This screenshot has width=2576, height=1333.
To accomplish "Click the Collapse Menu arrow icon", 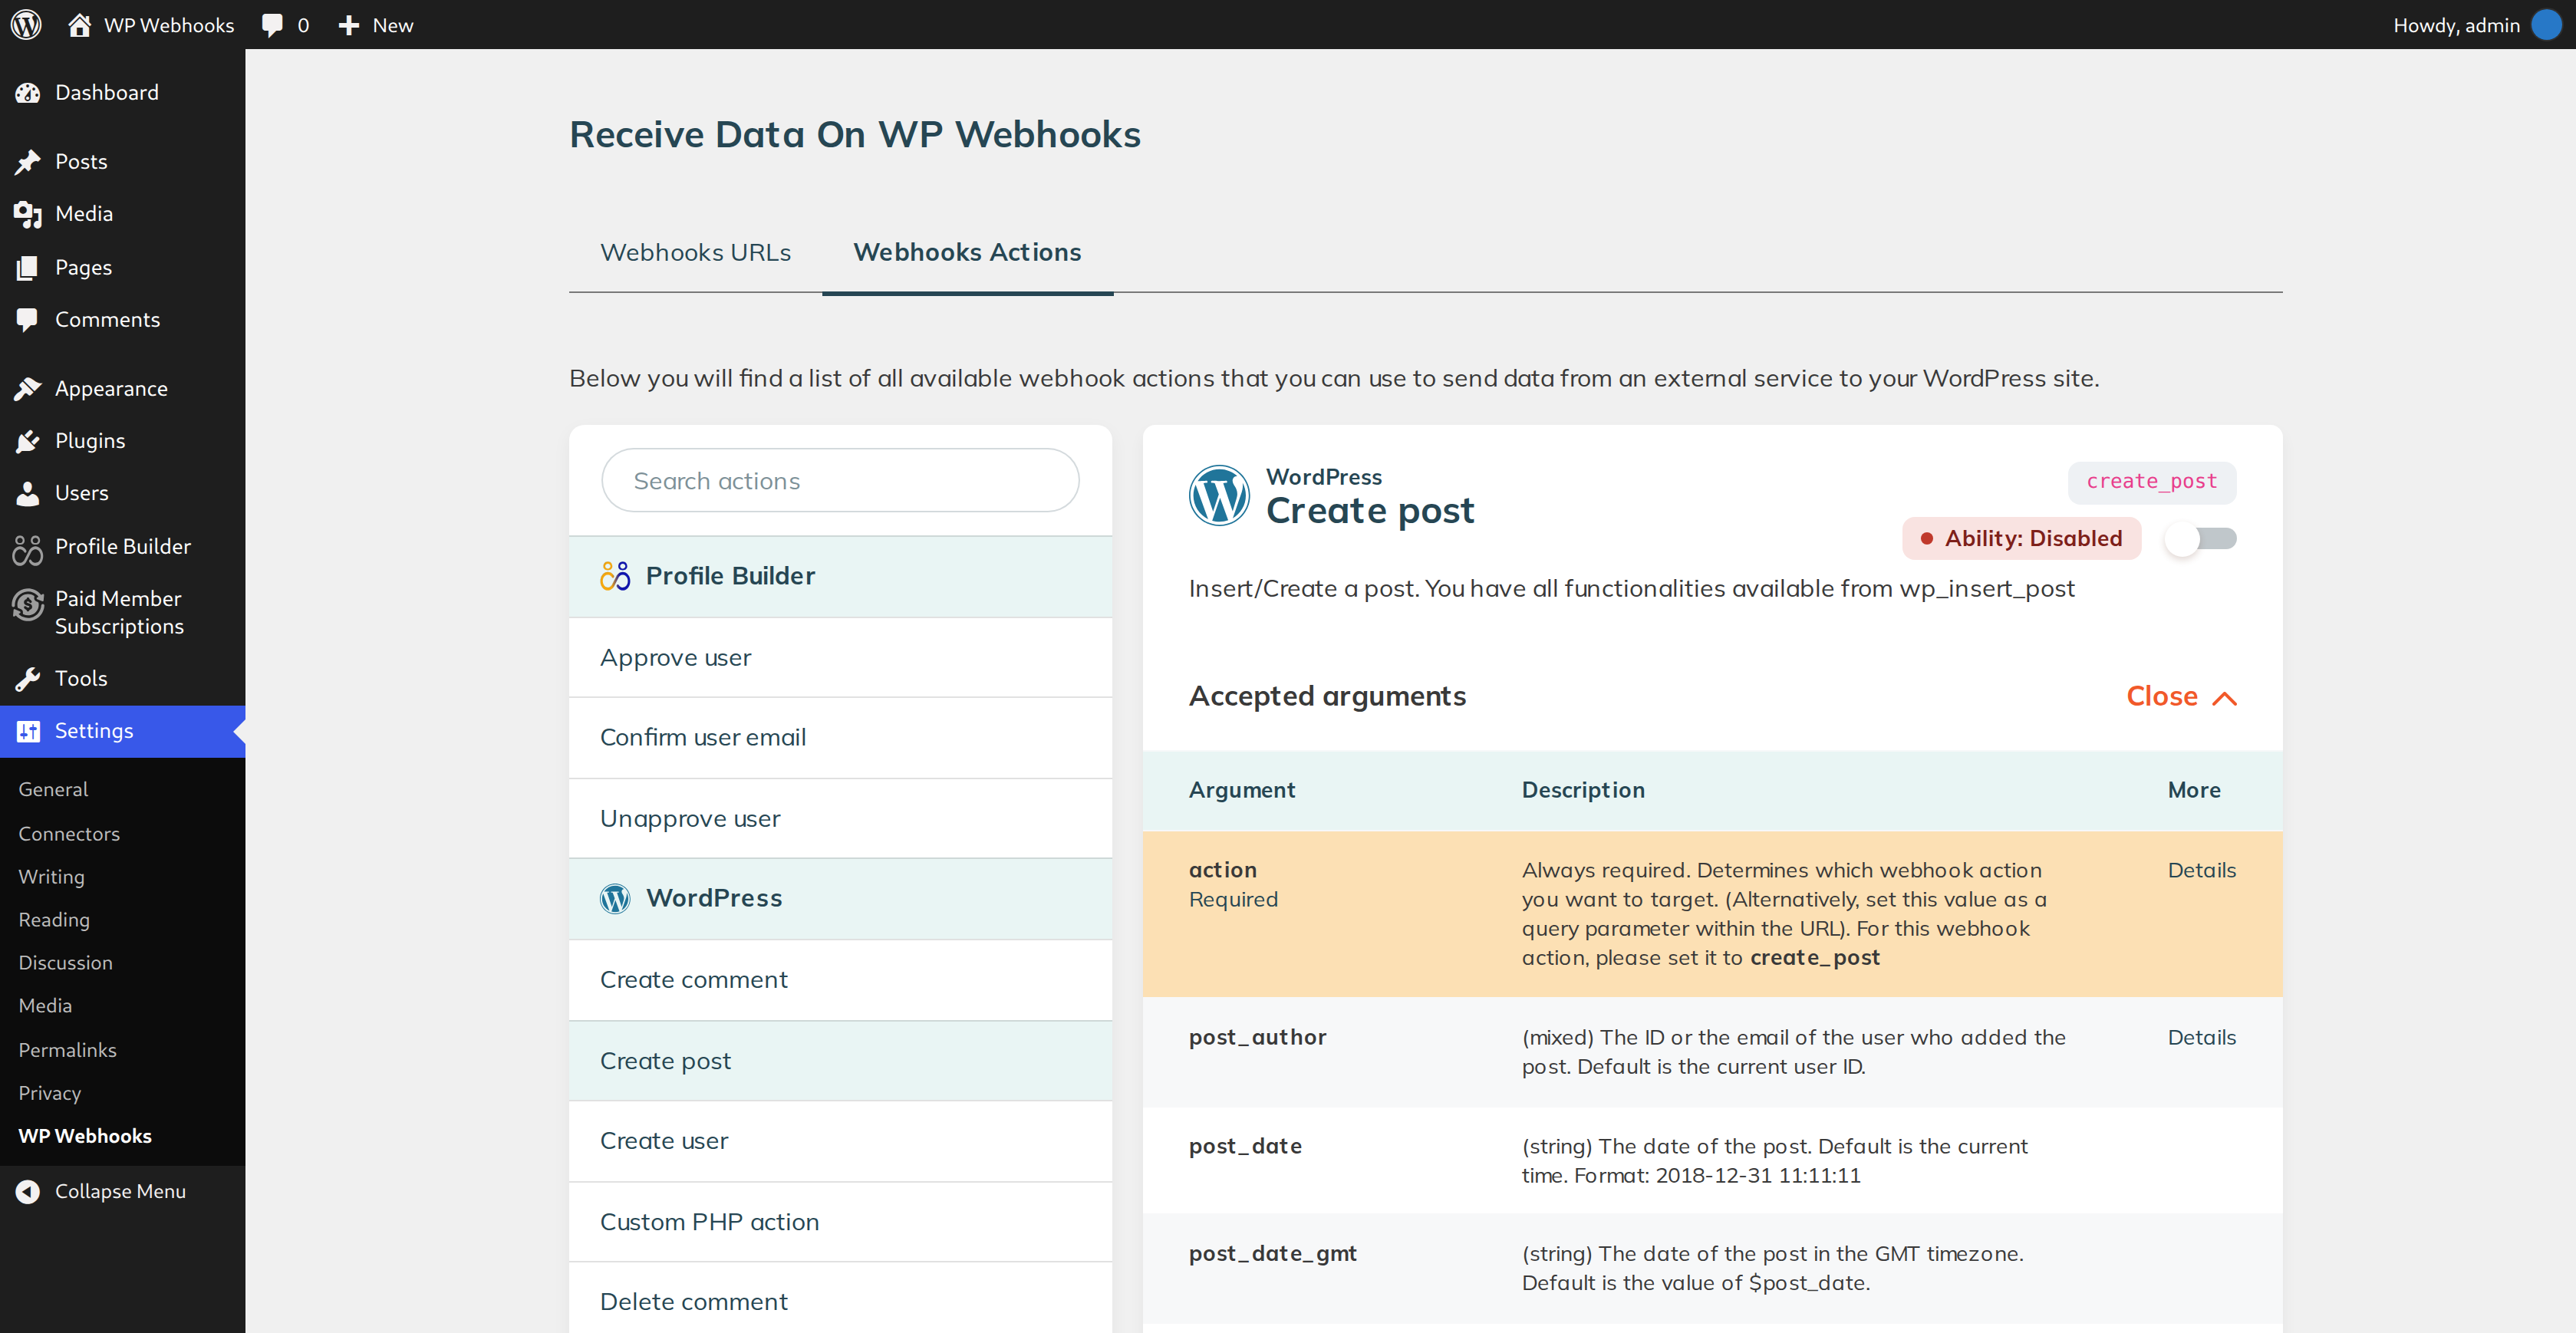I will (x=28, y=1191).
